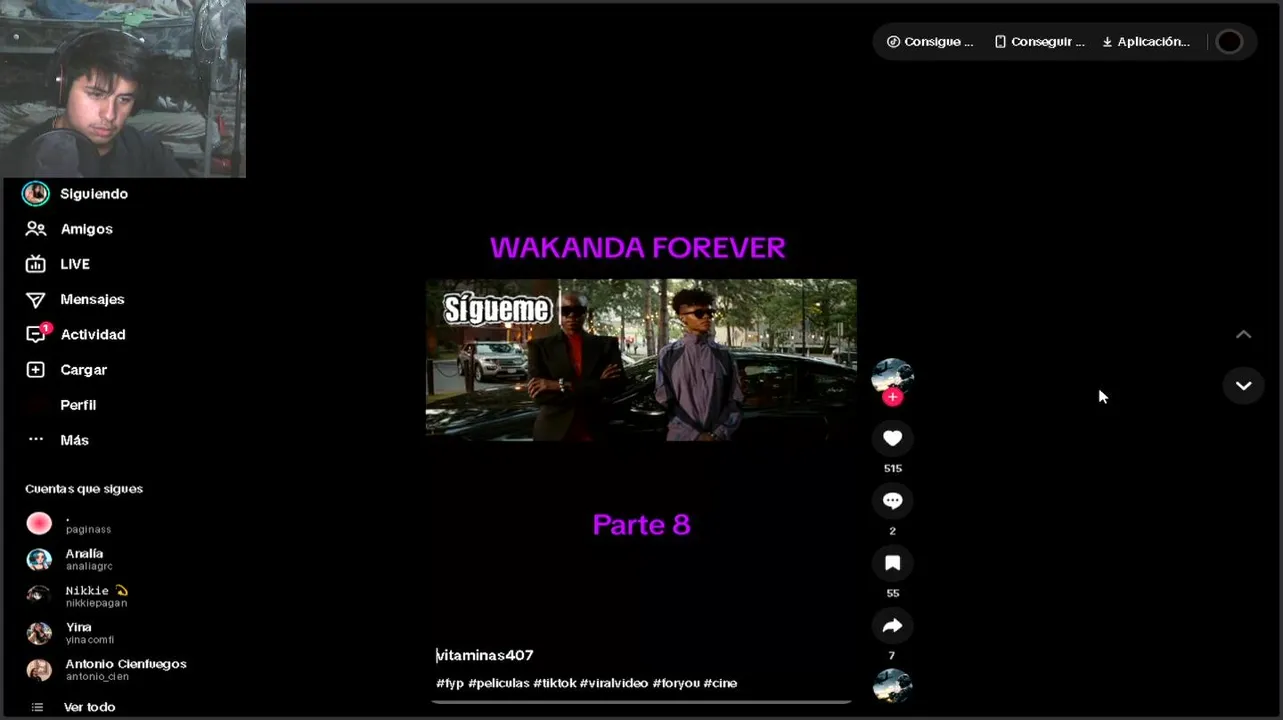1283x720 pixels.
Task: Share the video using arrow icon
Action: [x=893, y=626]
